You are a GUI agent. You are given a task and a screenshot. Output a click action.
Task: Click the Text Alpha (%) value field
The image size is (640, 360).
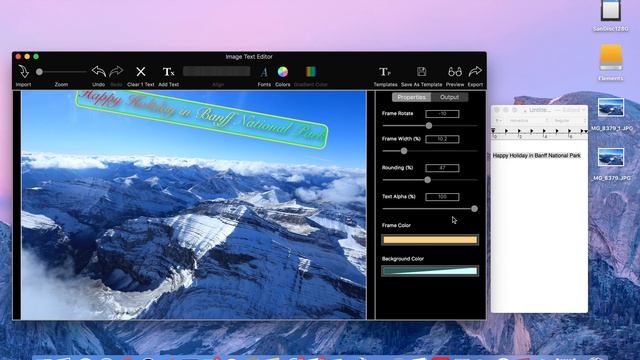coord(442,197)
